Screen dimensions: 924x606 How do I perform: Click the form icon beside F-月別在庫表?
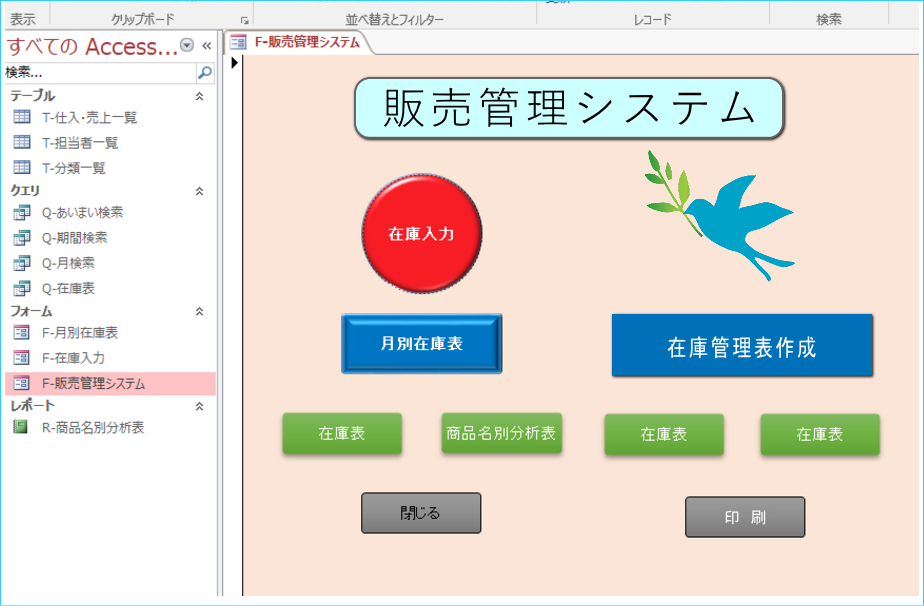(x=22, y=332)
